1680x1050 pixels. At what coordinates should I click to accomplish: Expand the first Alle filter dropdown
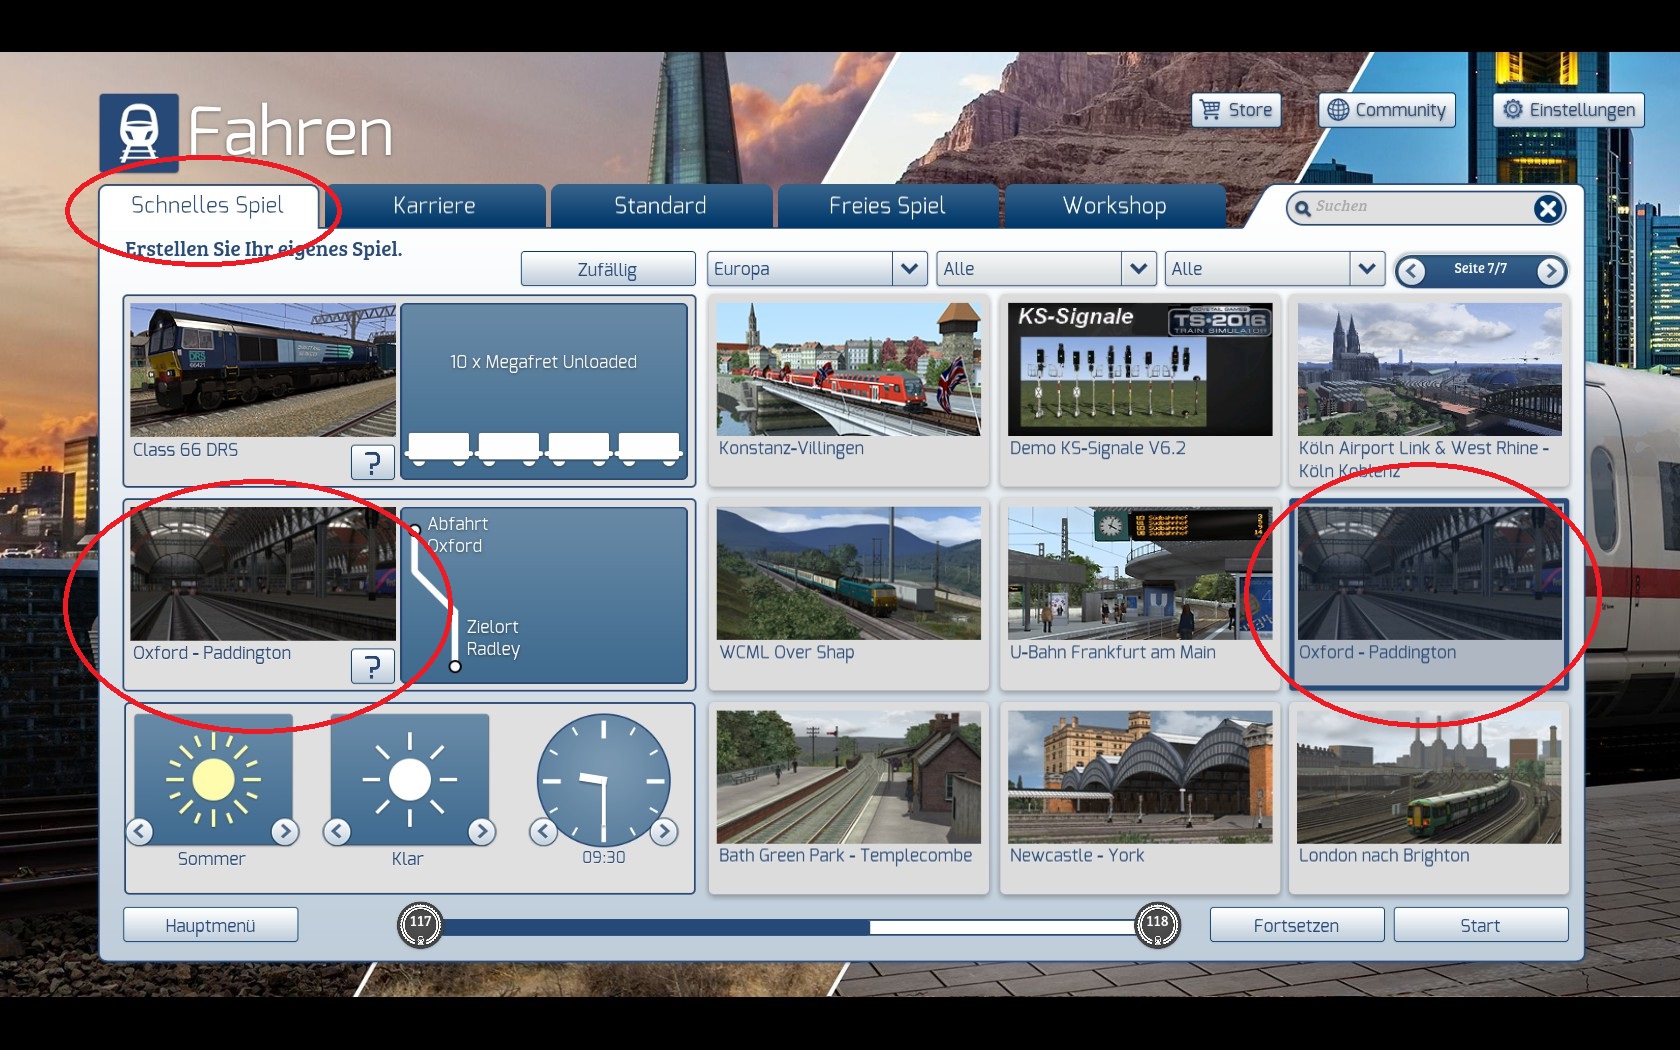[1046, 269]
